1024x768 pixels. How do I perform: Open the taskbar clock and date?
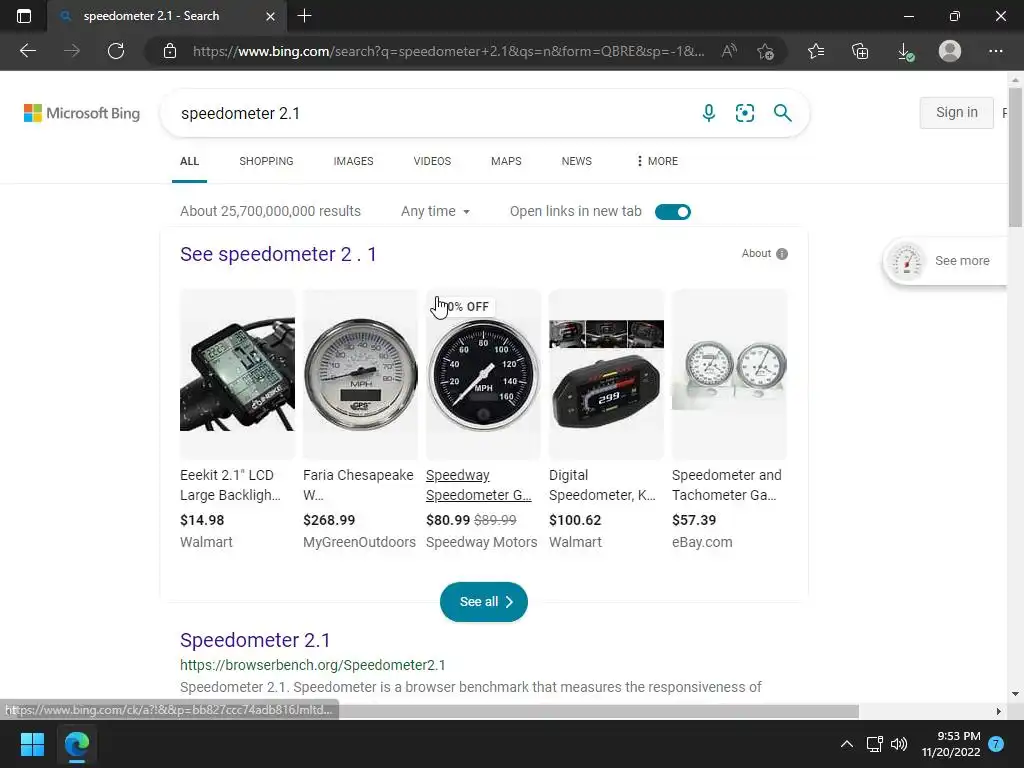tap(951, 744)
